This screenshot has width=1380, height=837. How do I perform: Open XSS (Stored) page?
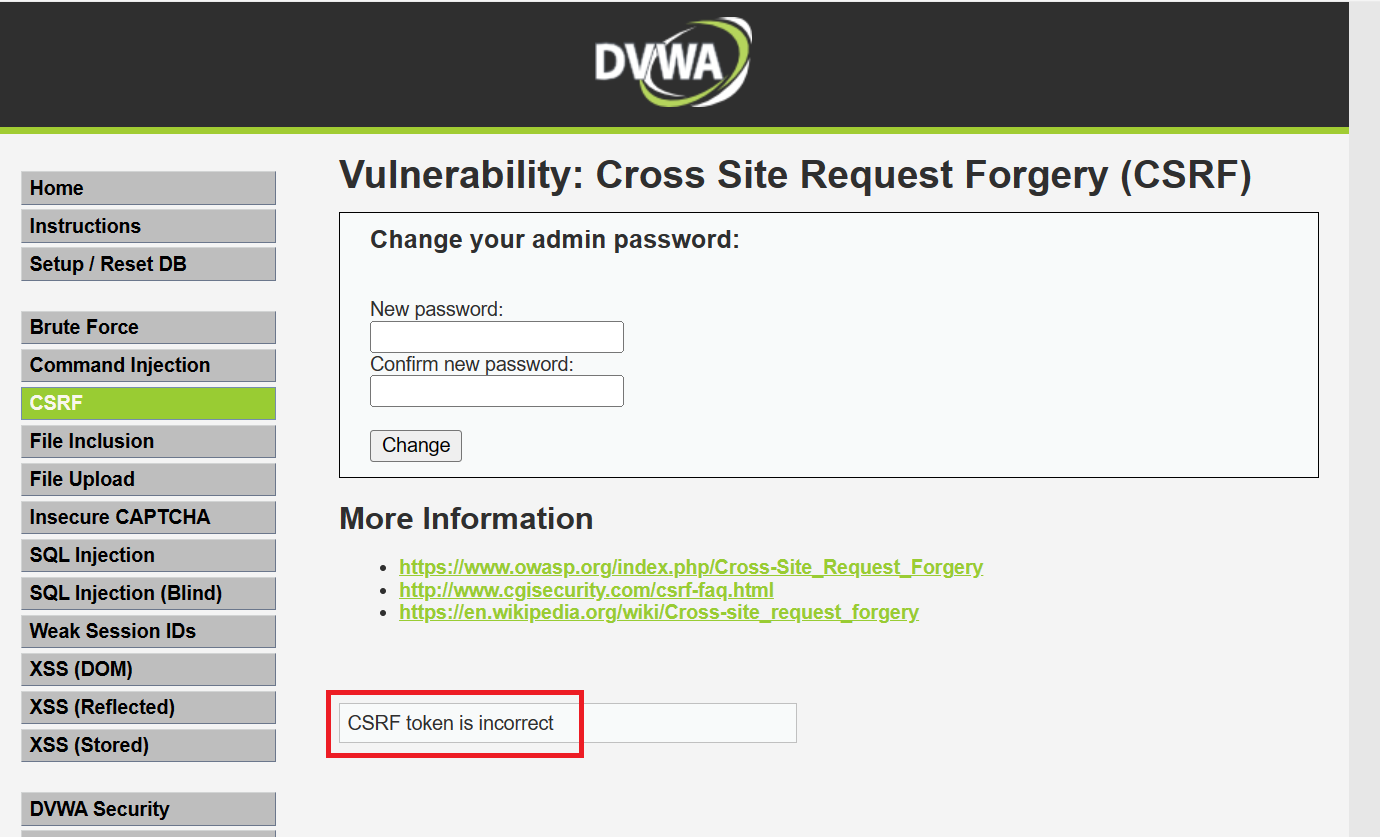(148, 745)
